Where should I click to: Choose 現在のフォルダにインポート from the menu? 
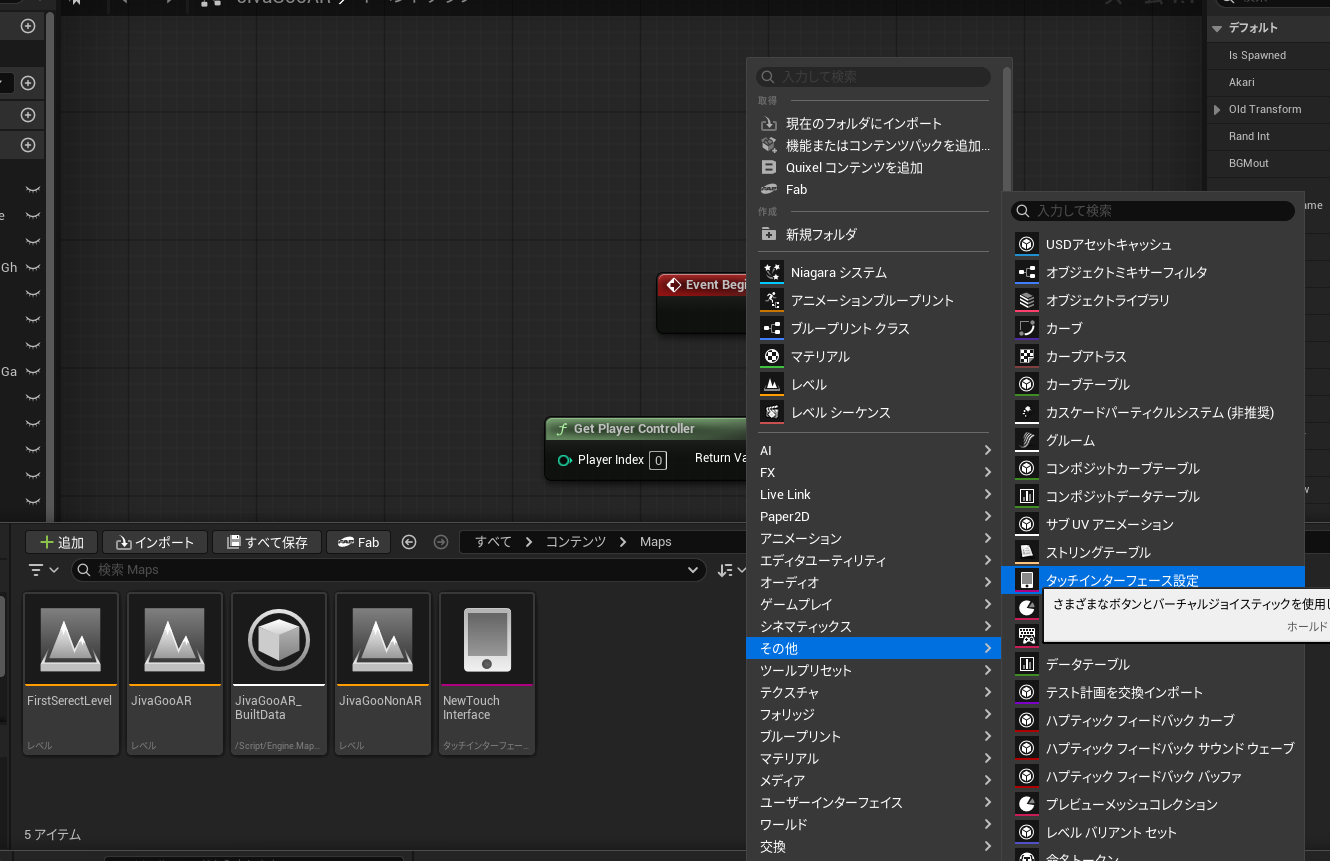(863, 123)
